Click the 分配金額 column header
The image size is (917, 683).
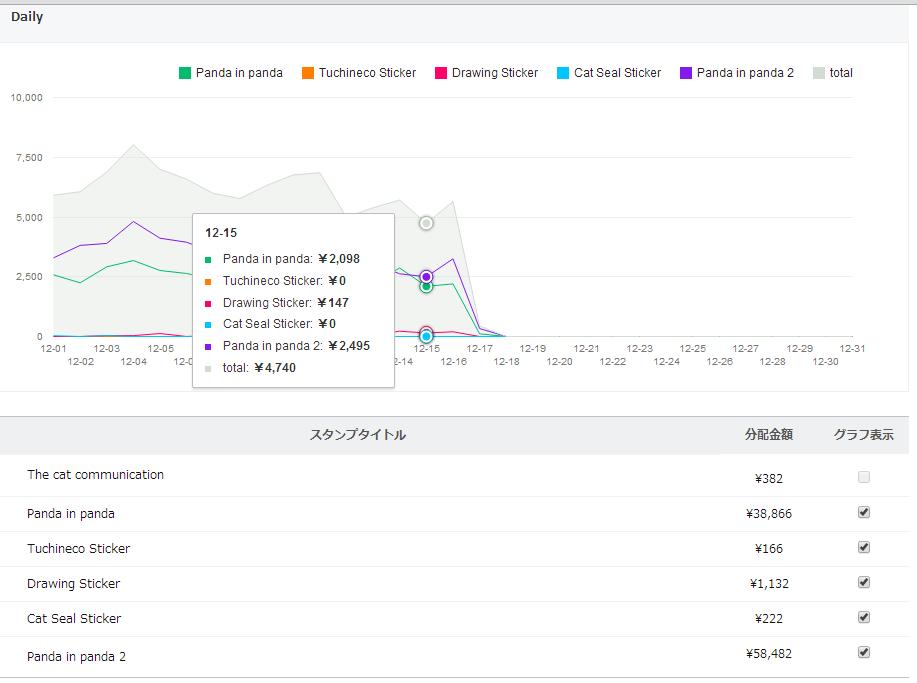[x=769, y=435]
